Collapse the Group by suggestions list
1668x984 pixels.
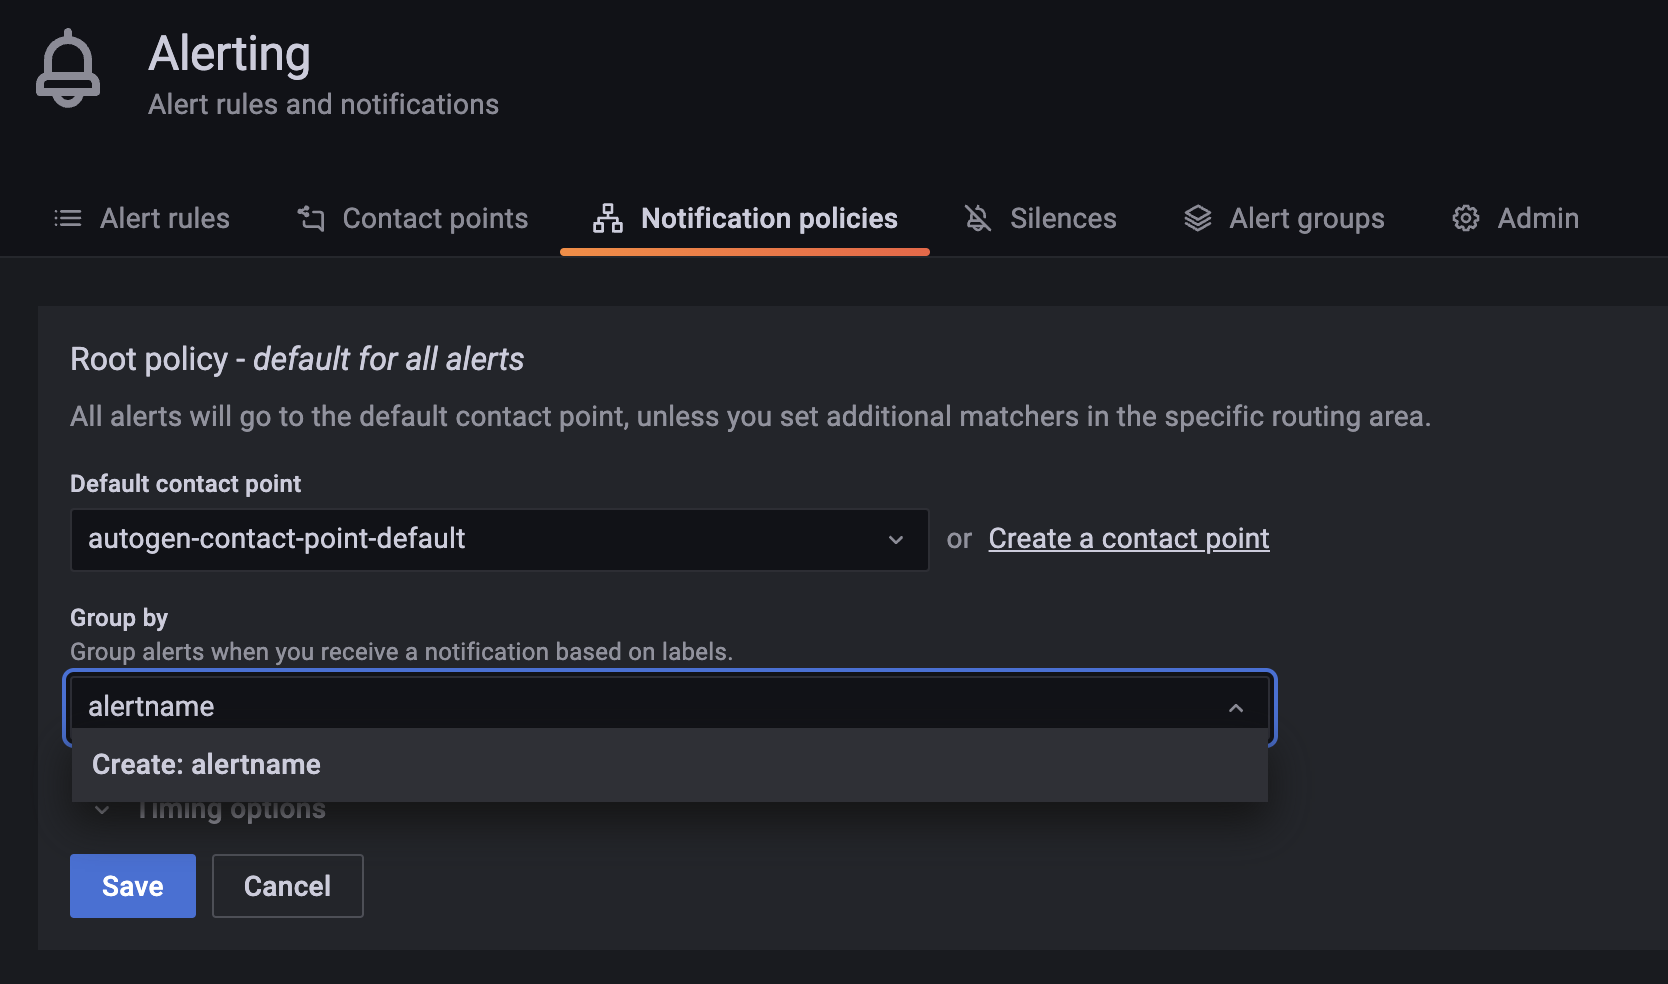[x=1237, y=706]
